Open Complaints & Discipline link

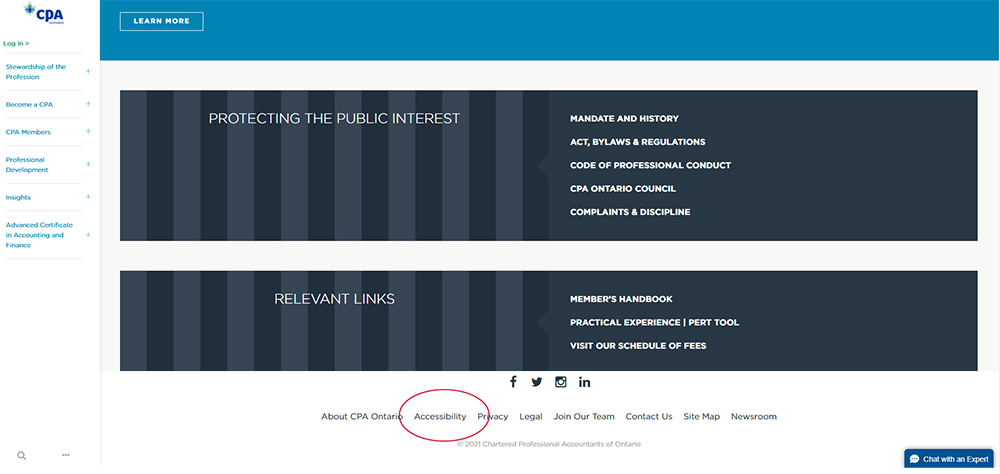click(630, 212)
